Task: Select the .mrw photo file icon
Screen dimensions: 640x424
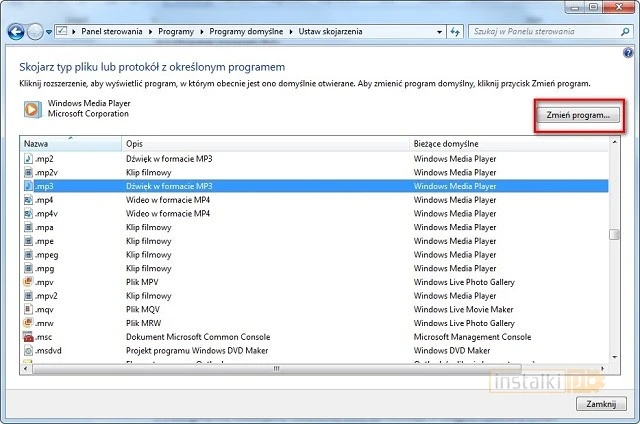Action: click(28, 324)
